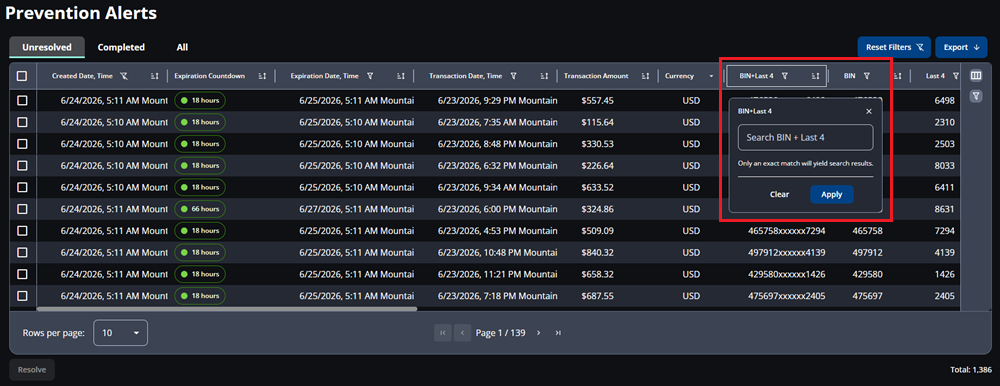The image size is (1000, 386).
Task: Switch to the All tab
Action: pos(182,47)
